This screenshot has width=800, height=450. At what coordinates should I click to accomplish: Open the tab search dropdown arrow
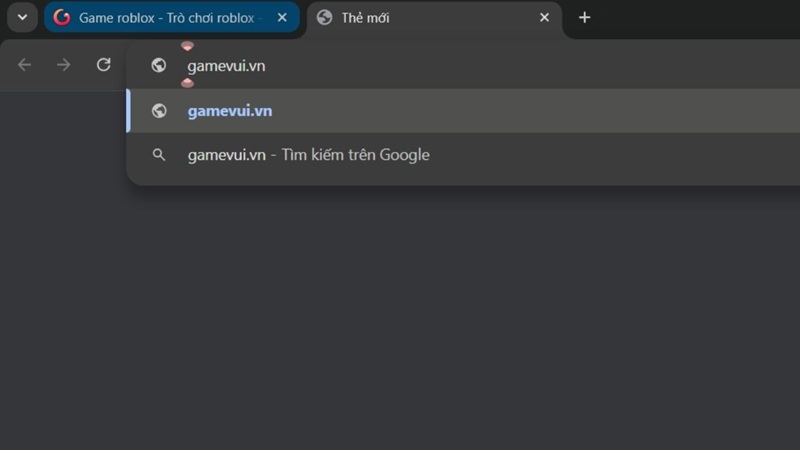(22, 17)
